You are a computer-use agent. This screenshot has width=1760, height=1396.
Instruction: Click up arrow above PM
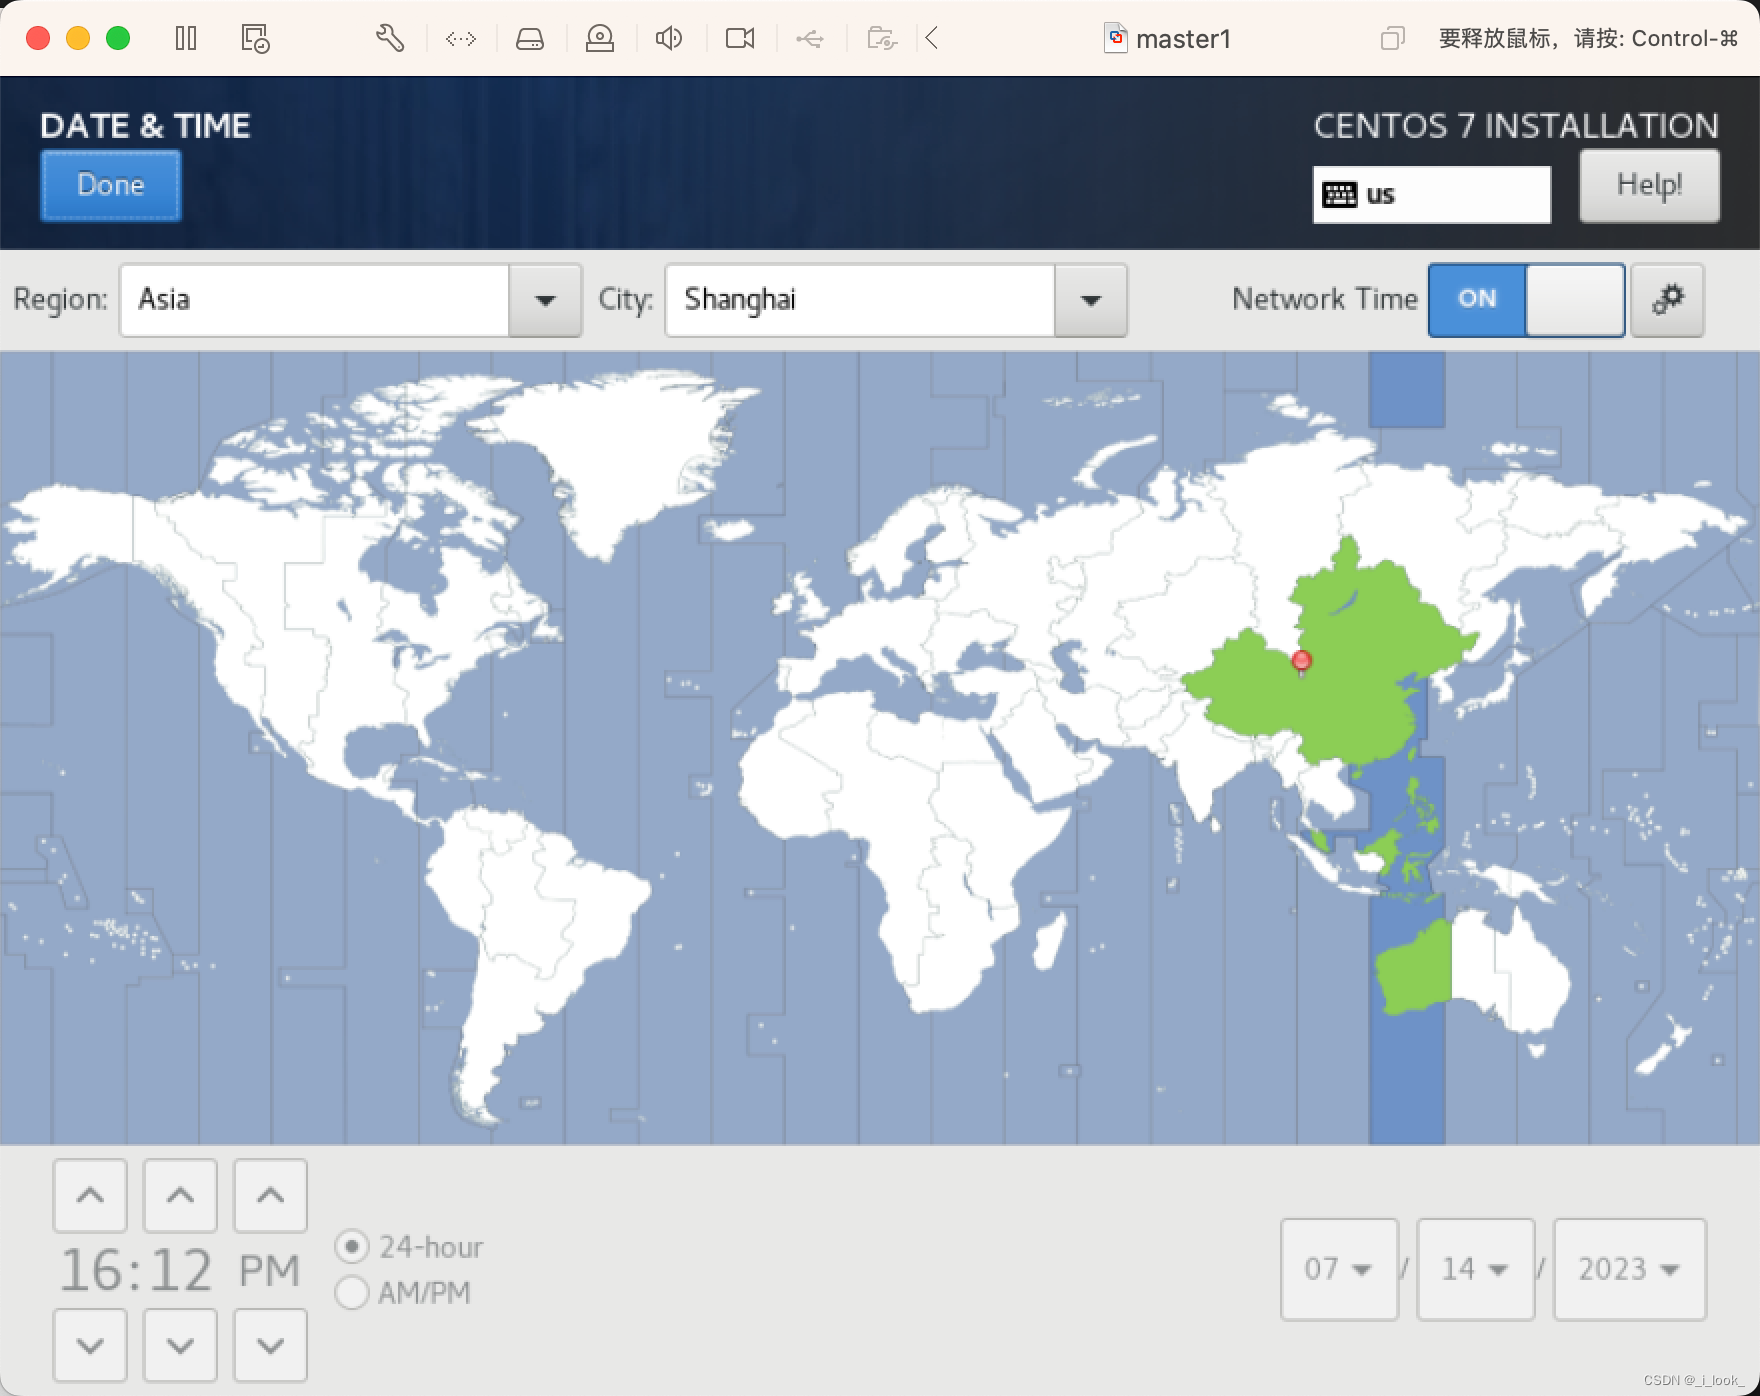270,1195
